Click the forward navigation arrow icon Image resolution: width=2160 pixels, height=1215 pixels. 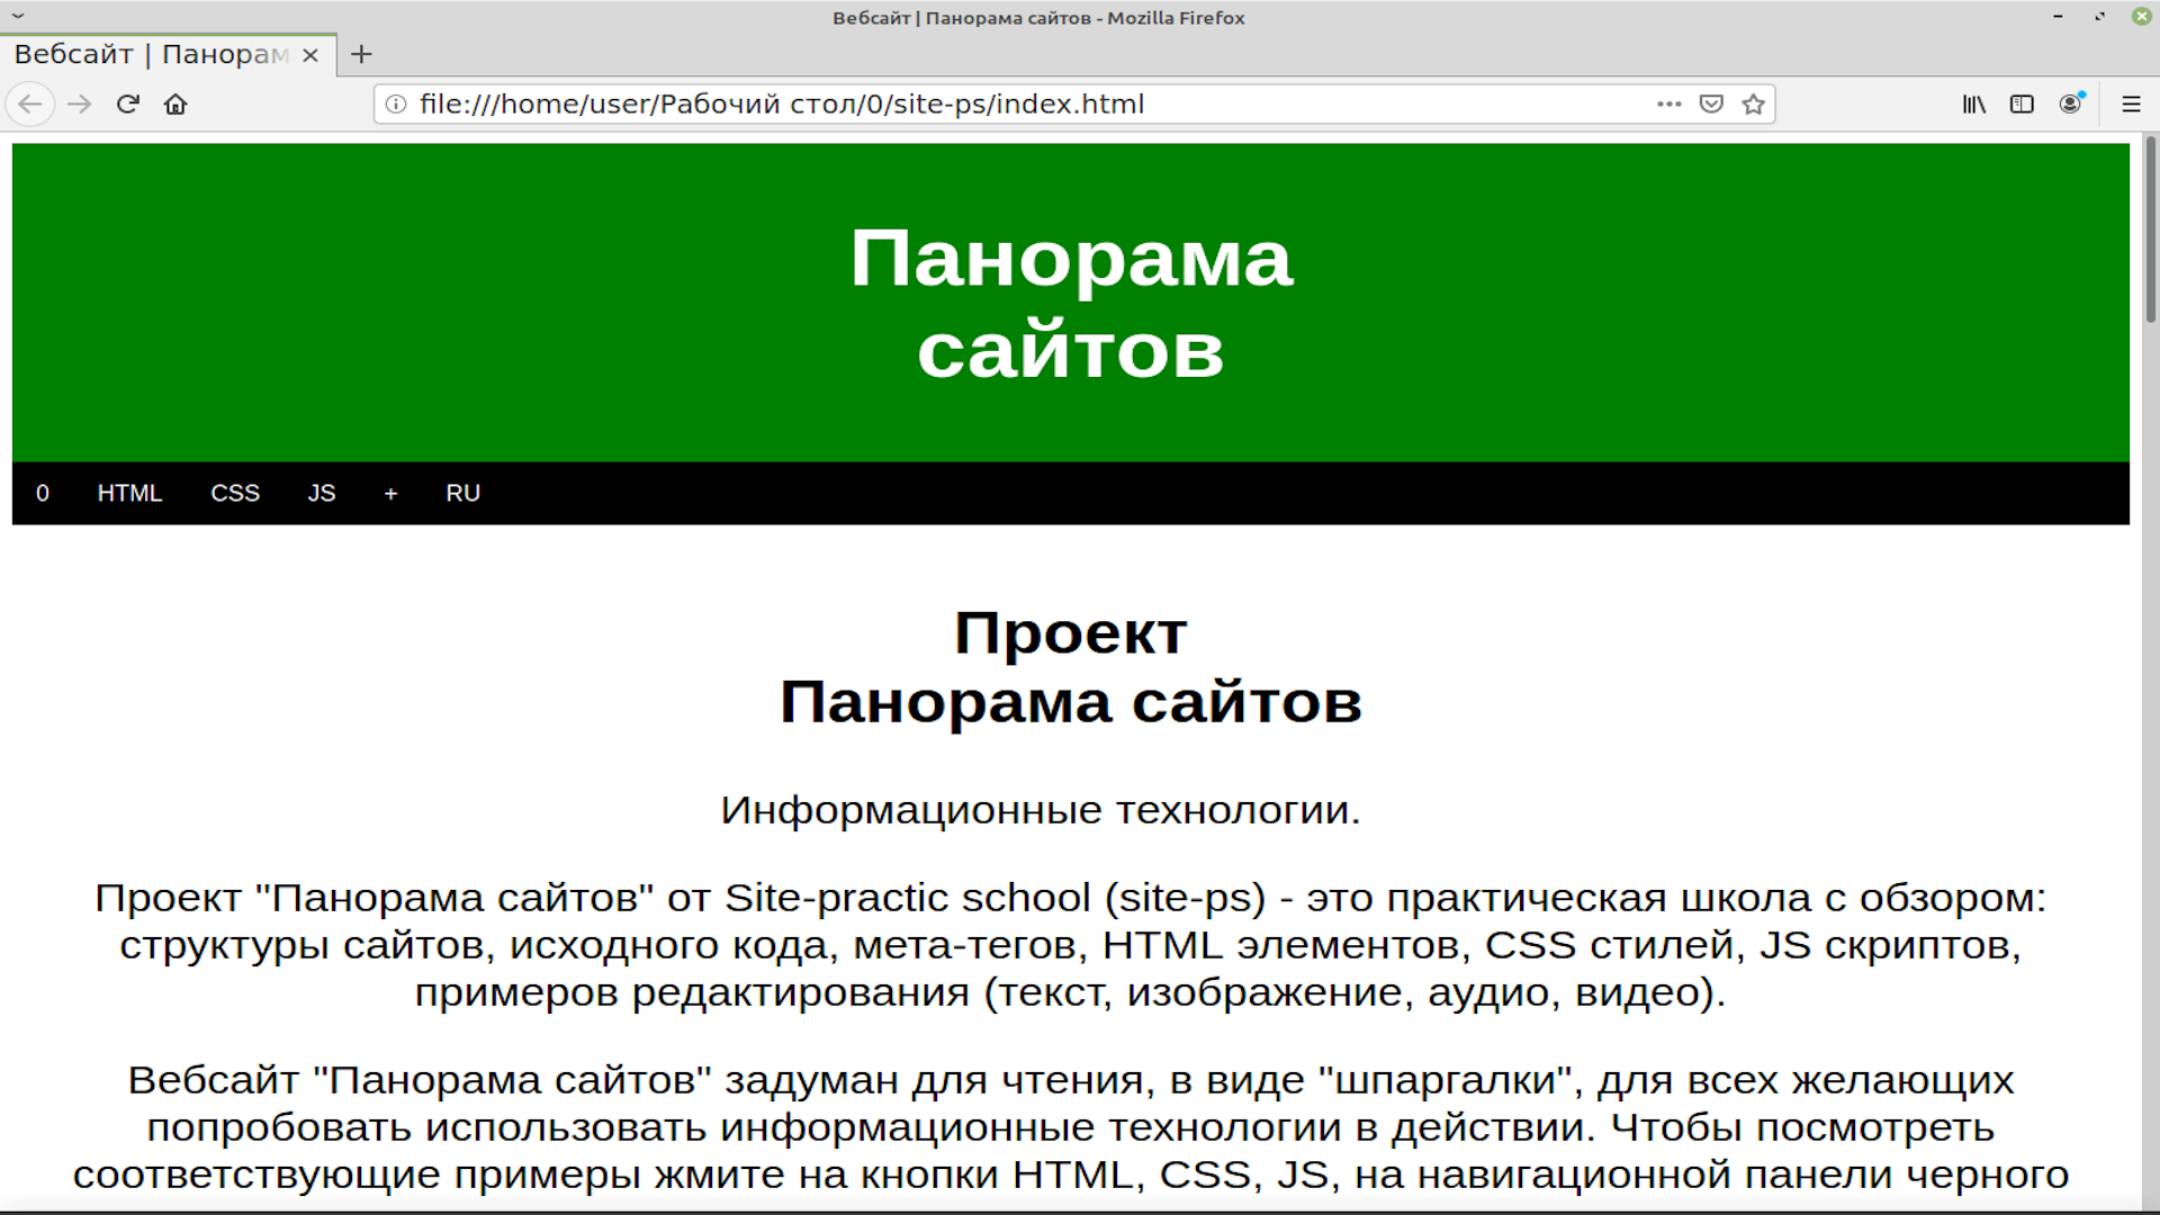click(x=79, y=104)
